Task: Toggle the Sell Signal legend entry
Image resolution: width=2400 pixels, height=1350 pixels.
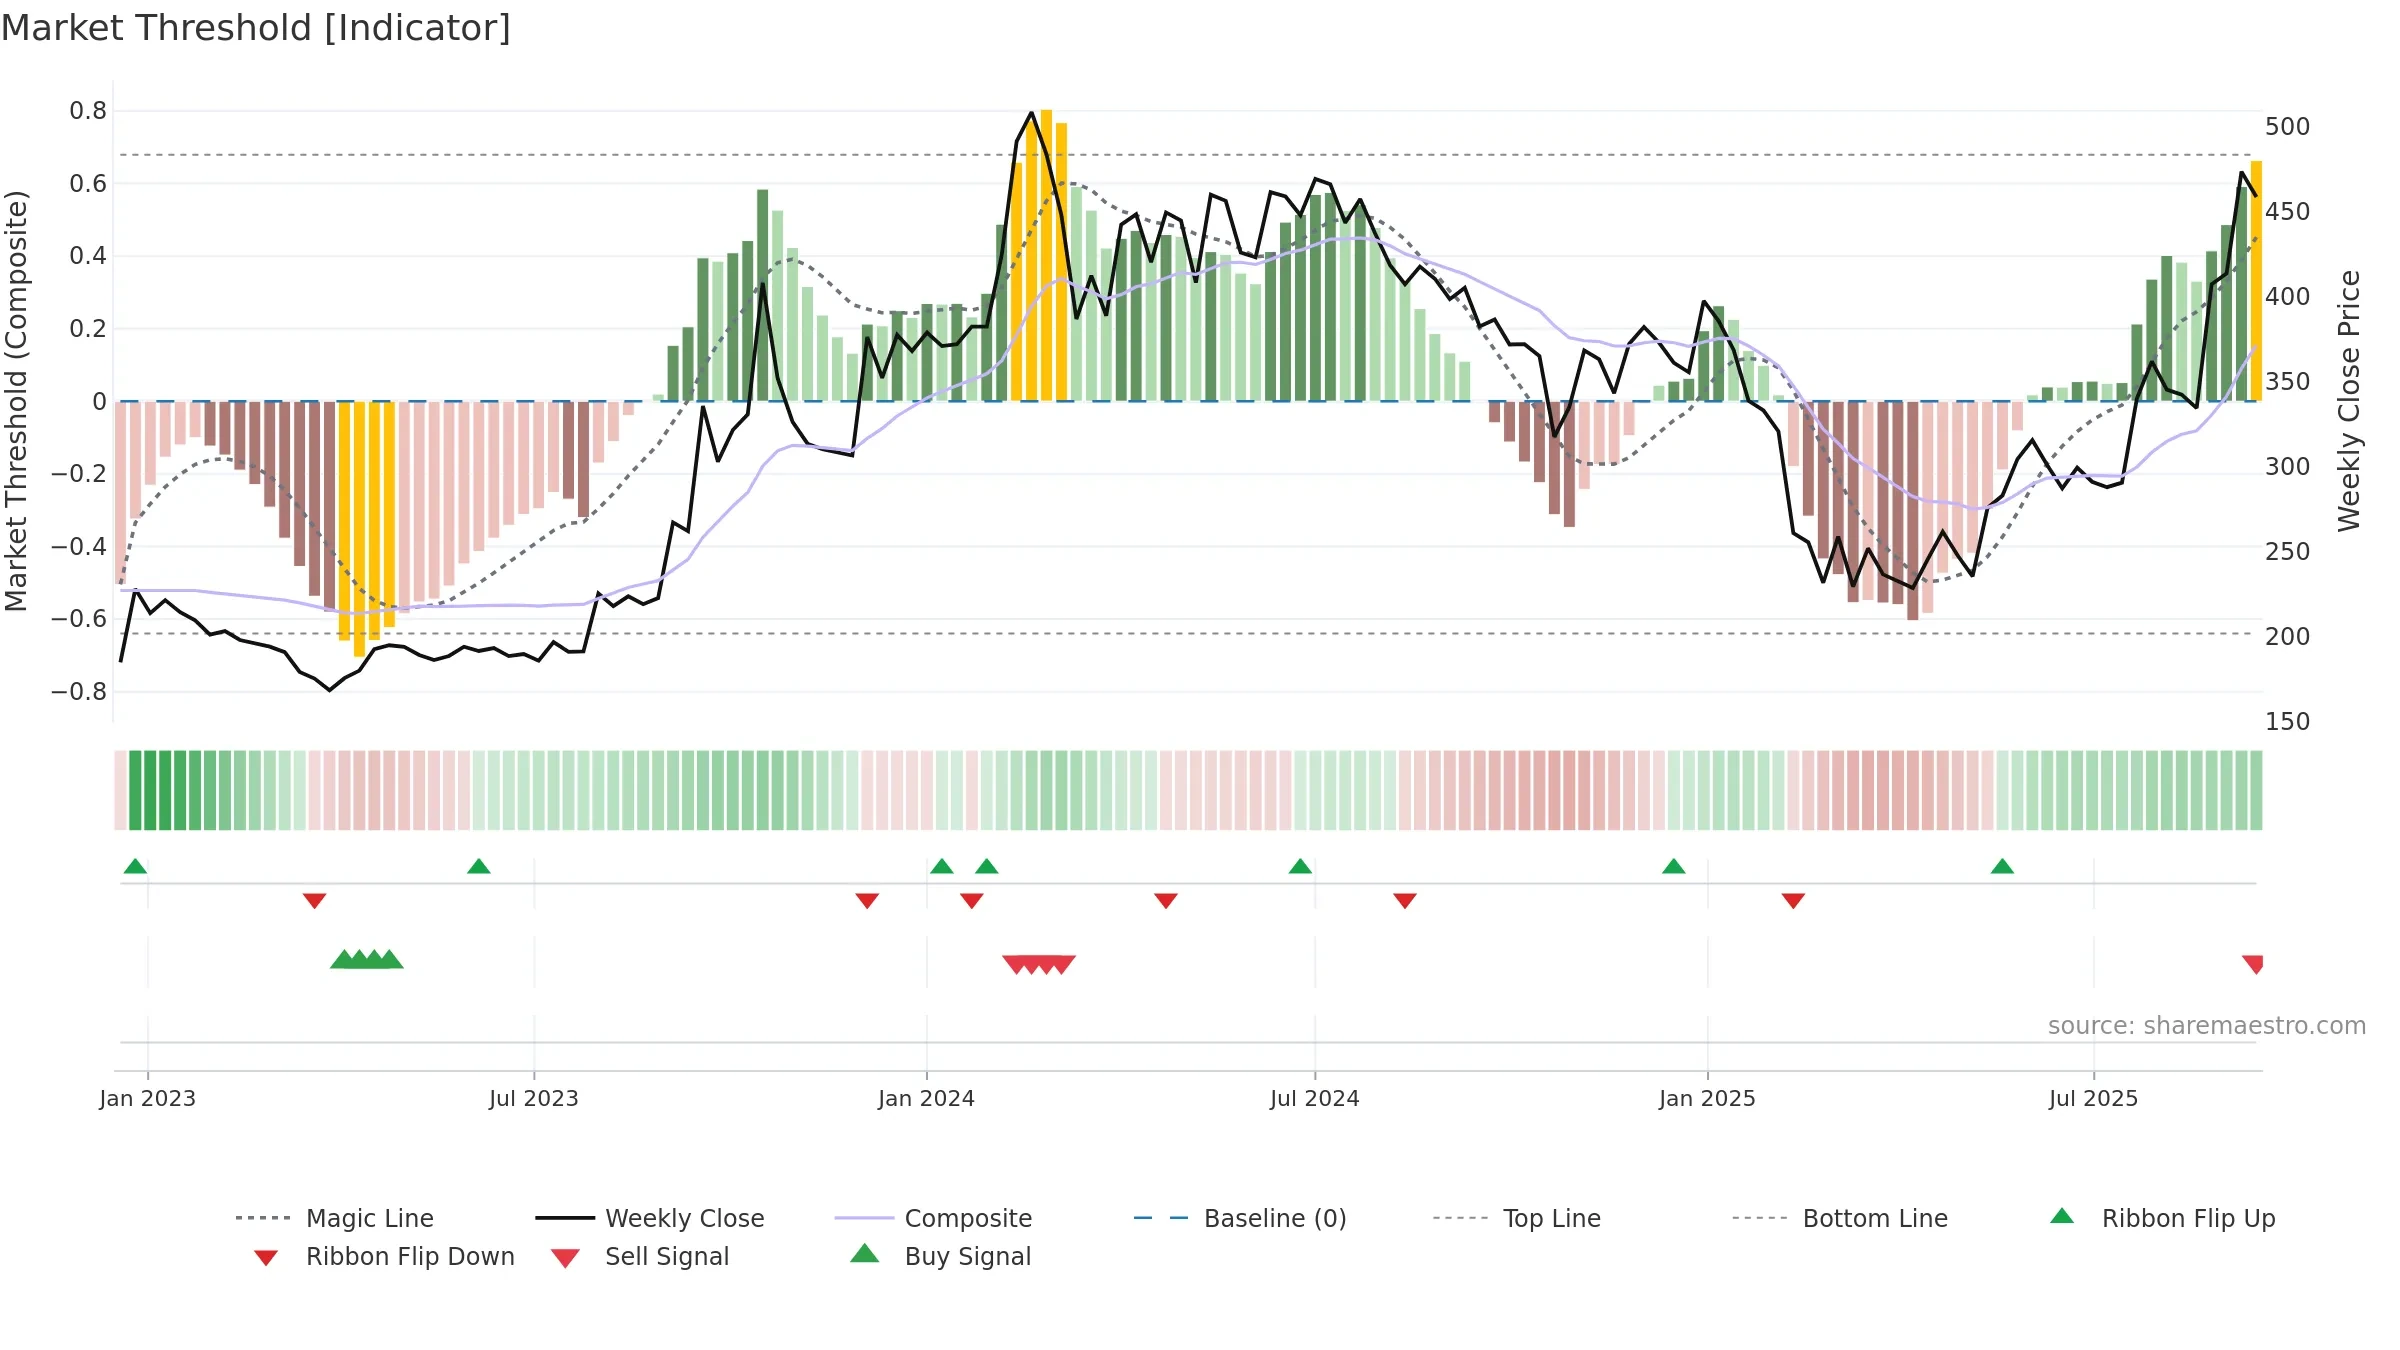Action: 640,1256
